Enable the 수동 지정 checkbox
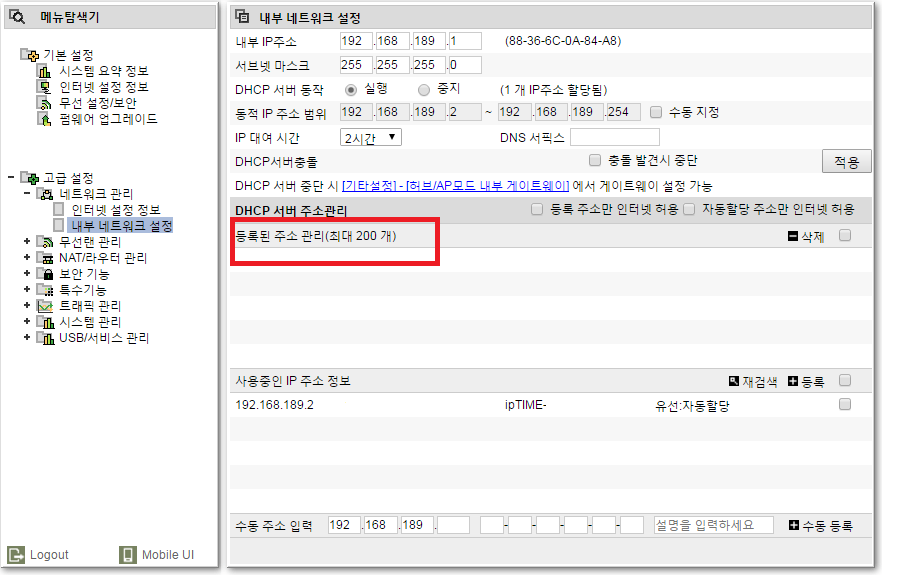Viewport: 904px width, 583px height. point(656,112)
